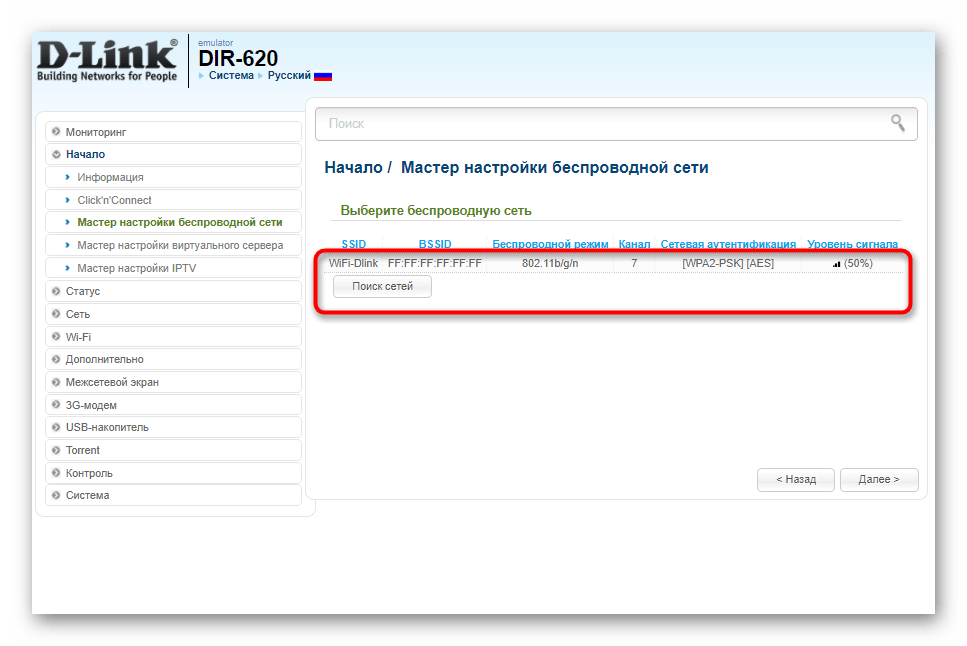Click the < Назад button
The width and height of the screenshot is (967, 646).
pyautogui.click(x=796, y=479)
